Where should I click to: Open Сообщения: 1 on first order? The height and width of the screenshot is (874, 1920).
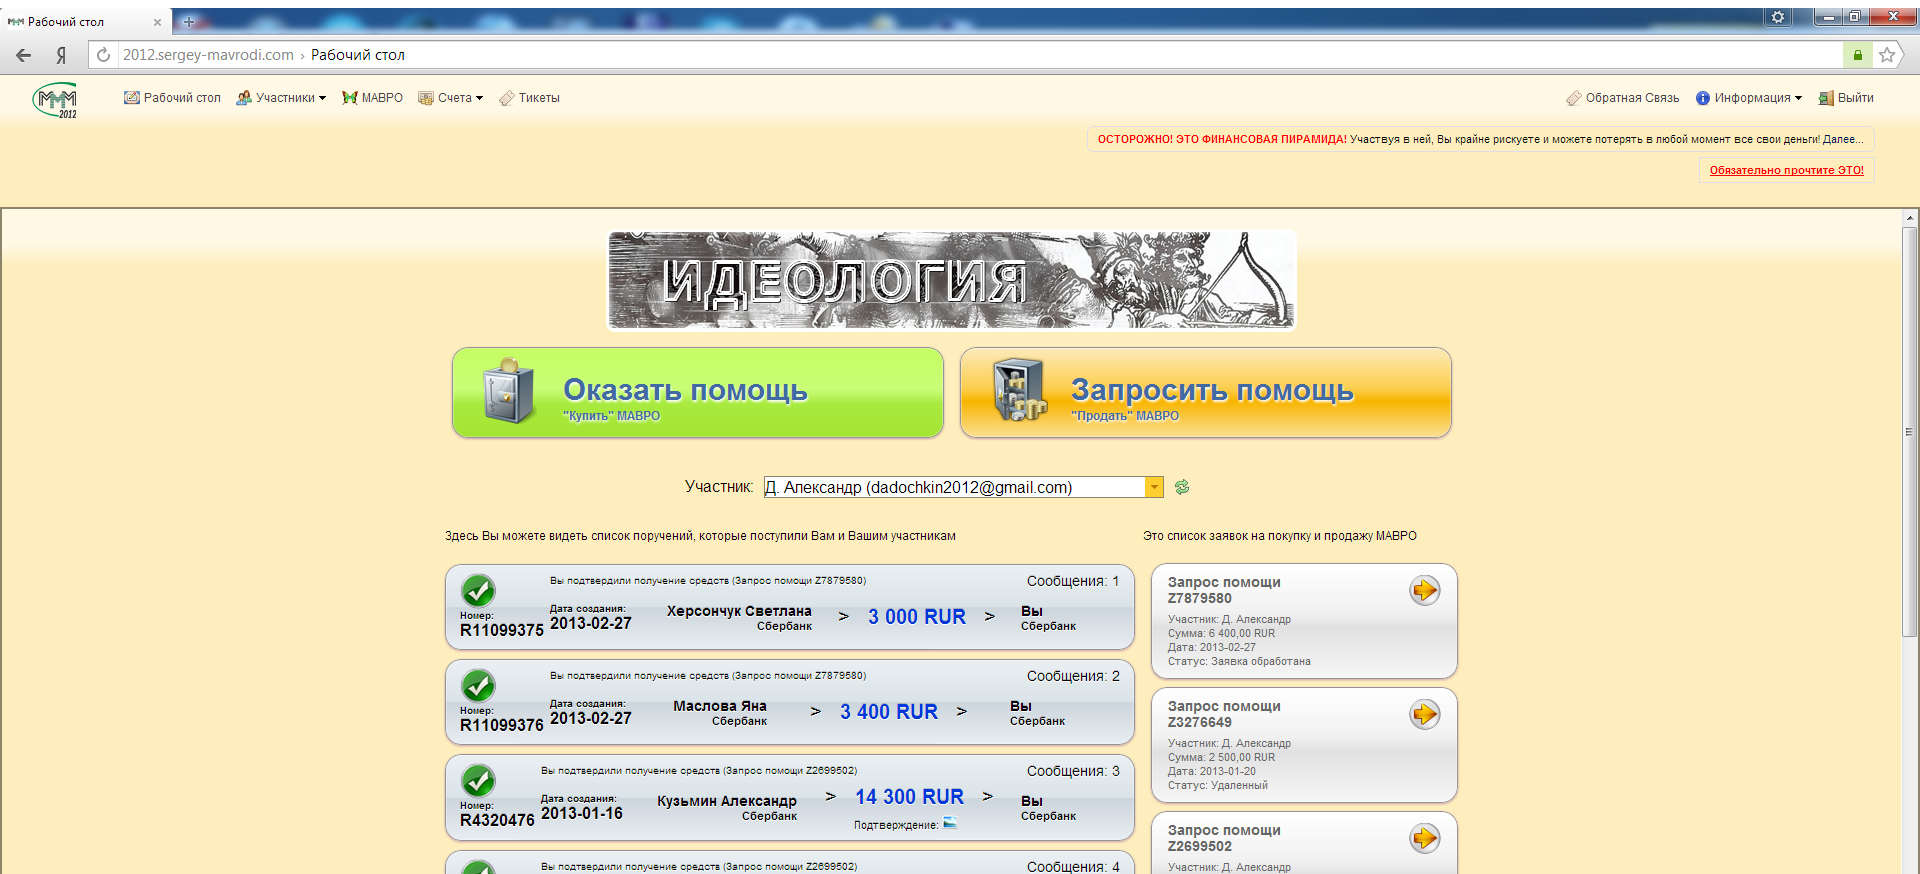pos(1073,581)
